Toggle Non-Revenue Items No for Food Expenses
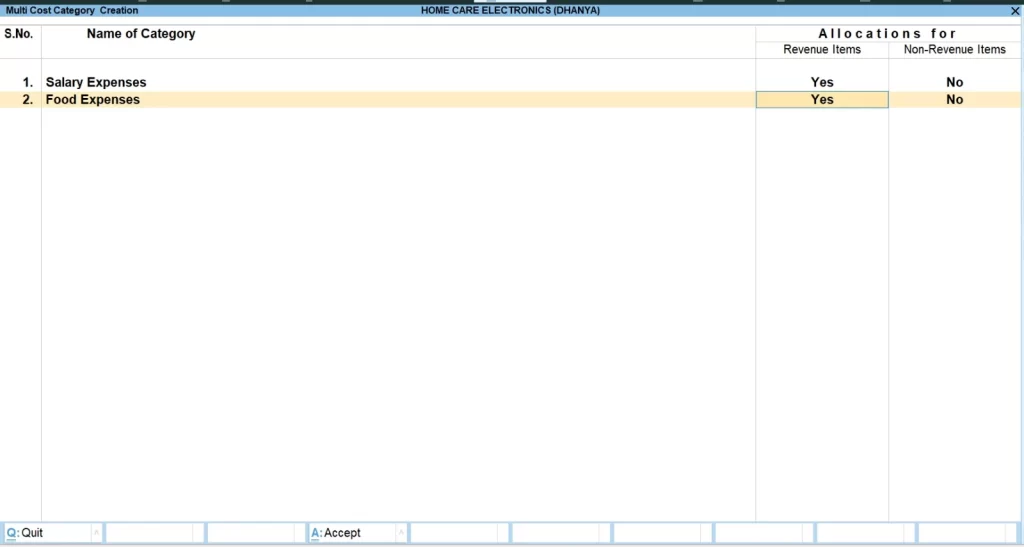 pos(955,100)
